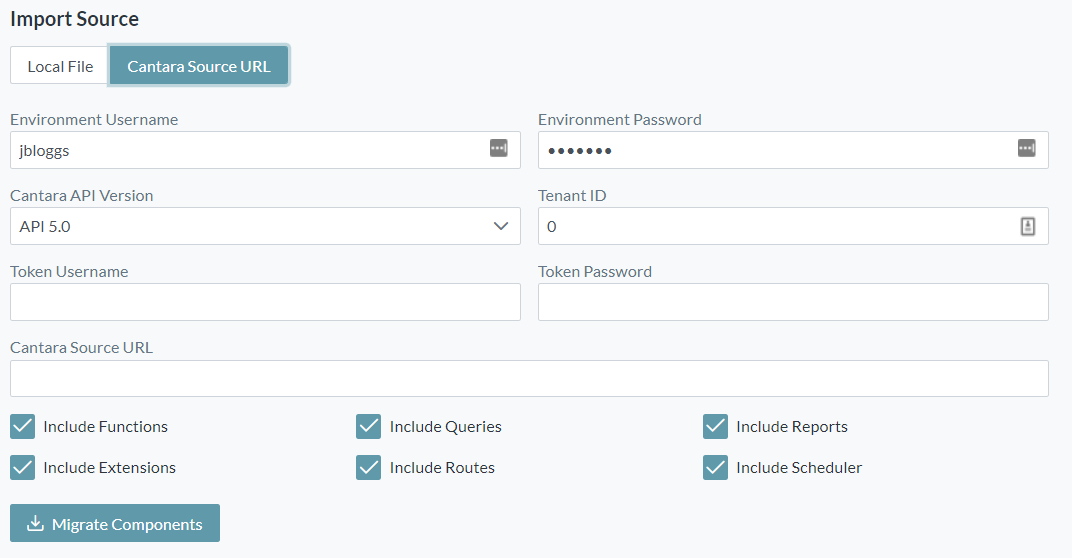Click the Token Username input box

click(x=265, y=302)
